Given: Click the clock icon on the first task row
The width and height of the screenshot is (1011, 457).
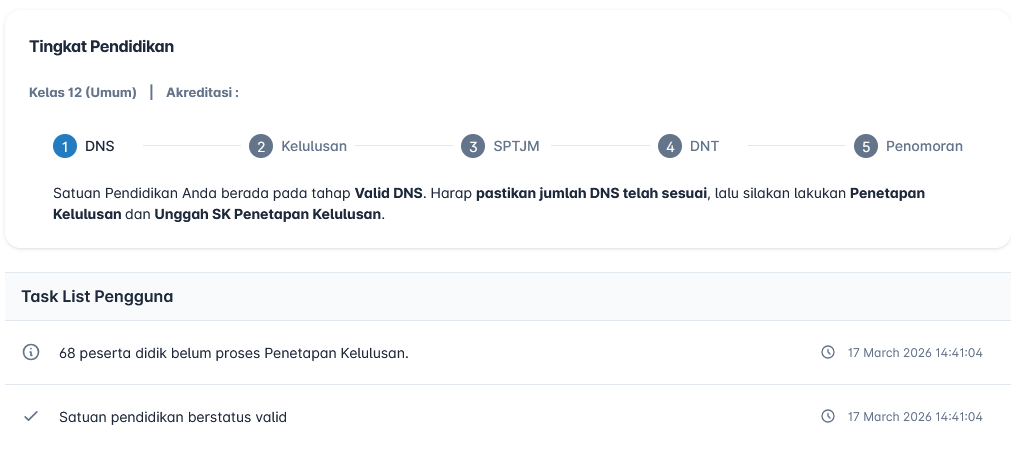Looking at the screenshot, I should tap(828, 353).
